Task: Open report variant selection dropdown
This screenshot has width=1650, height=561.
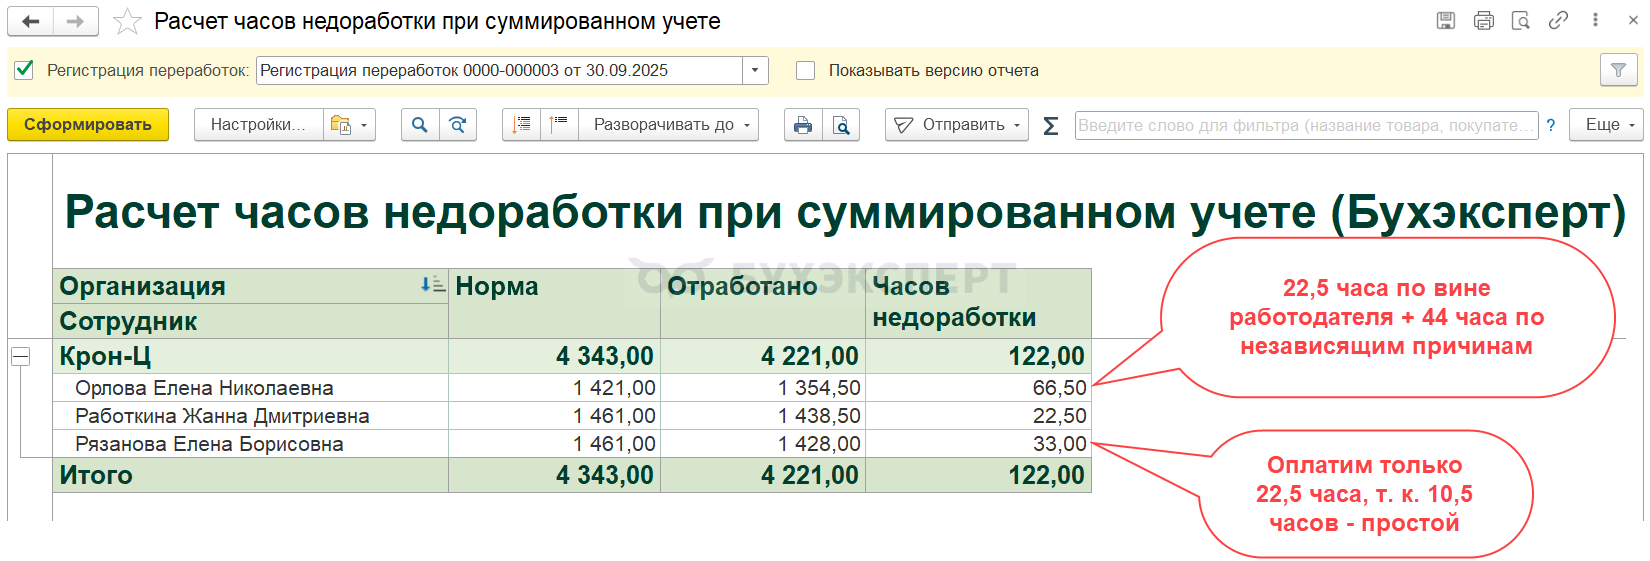Action: 349,125
